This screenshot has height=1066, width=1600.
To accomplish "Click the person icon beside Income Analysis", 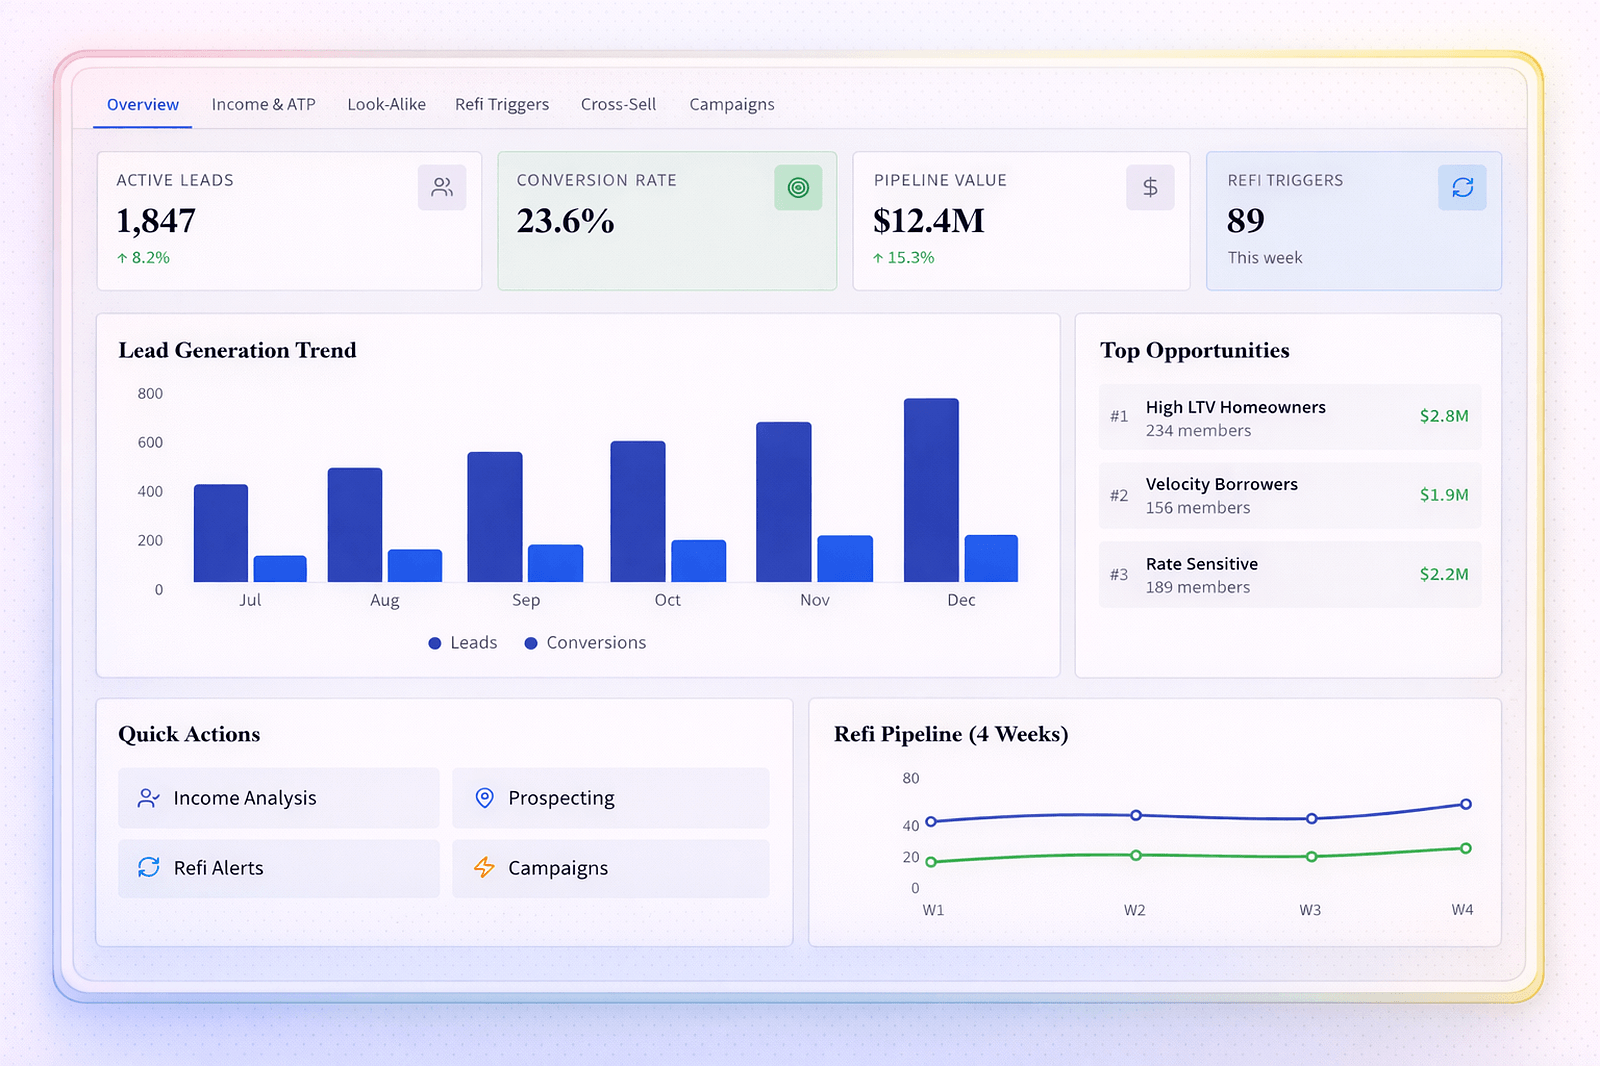I will (x=148, y=798).
